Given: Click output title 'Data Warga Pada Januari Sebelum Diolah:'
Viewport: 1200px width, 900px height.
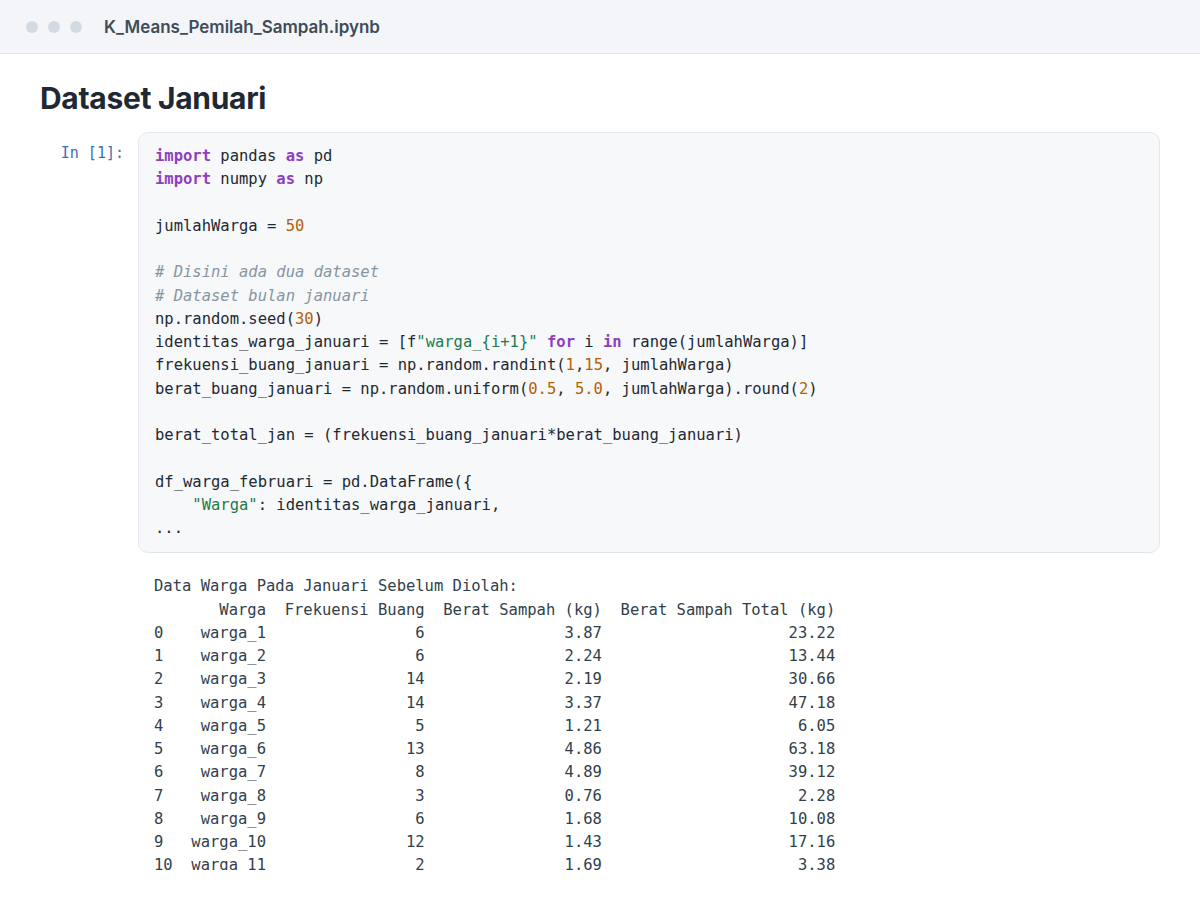Looking at the screenshot, I should coord(336,586).
